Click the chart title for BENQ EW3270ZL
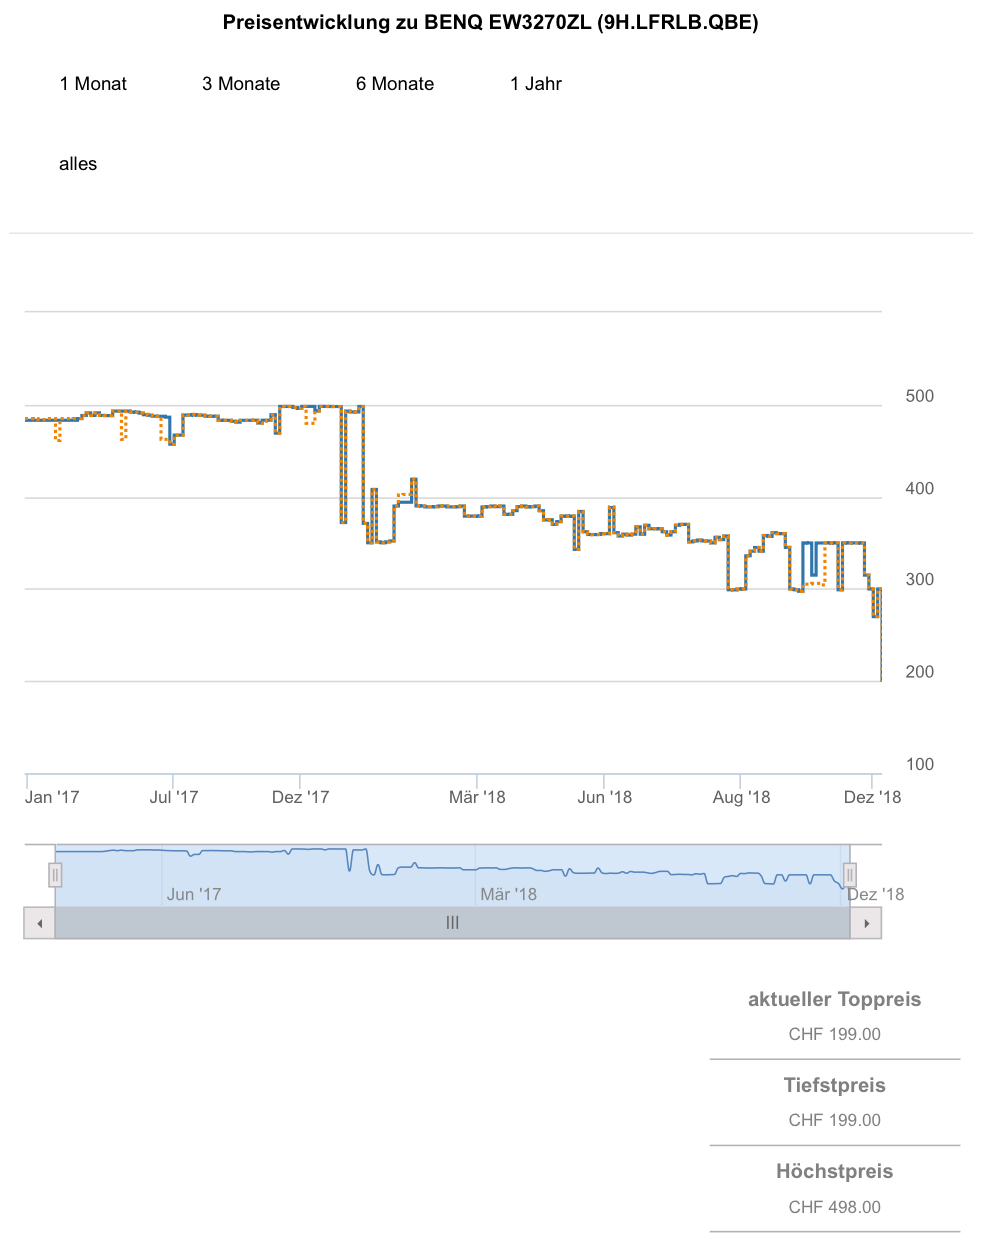The width and height of the screenshot is (985, 1246). [490, 22]
